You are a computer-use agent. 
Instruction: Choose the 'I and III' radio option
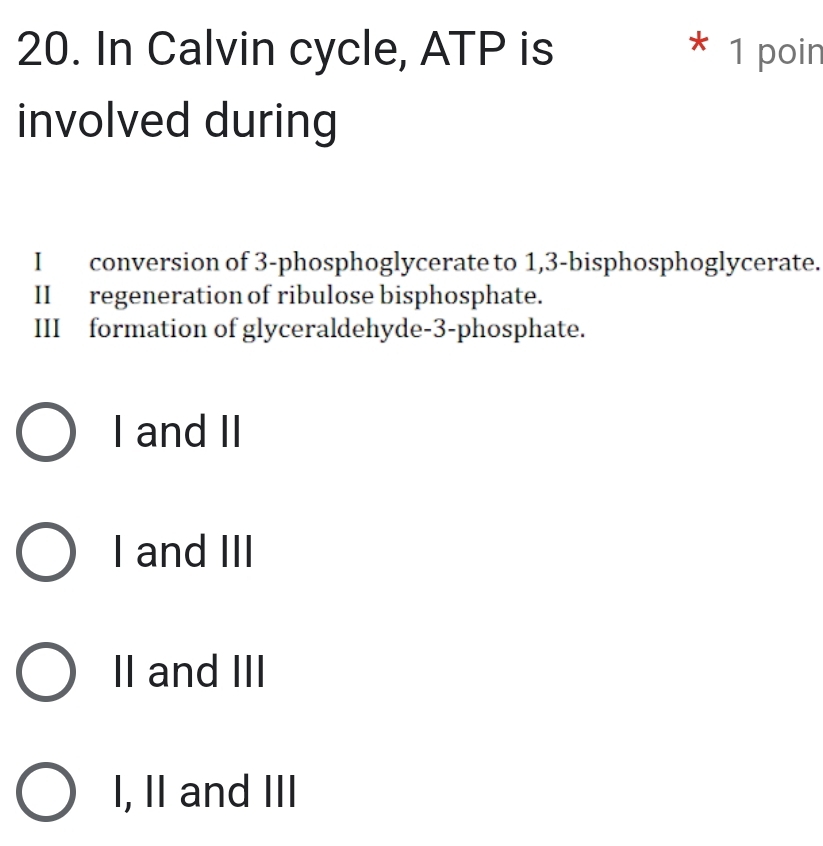(x=45, y=552)
